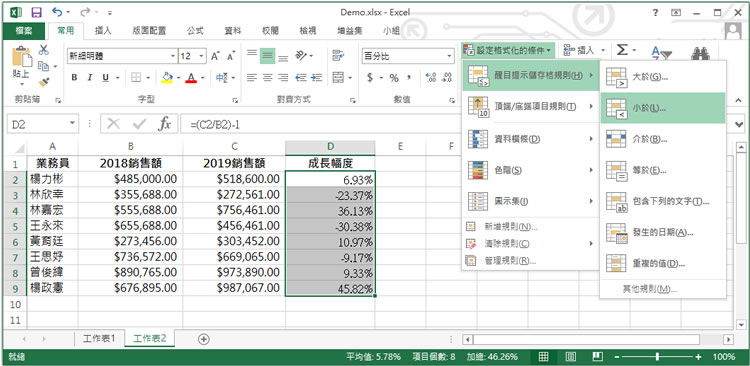Click the Paste clipboard icon
The height and width of the screenshot is (366, 750).
pos(21,56)
